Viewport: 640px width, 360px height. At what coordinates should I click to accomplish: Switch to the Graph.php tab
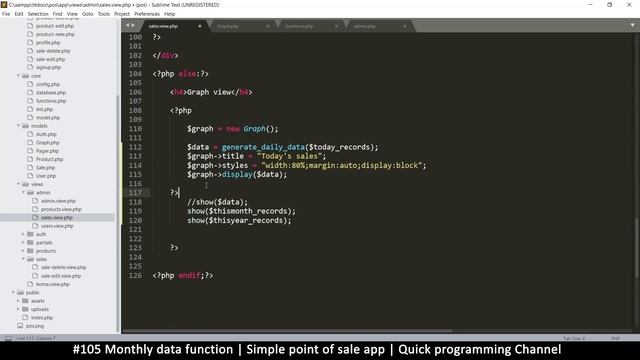228,26
